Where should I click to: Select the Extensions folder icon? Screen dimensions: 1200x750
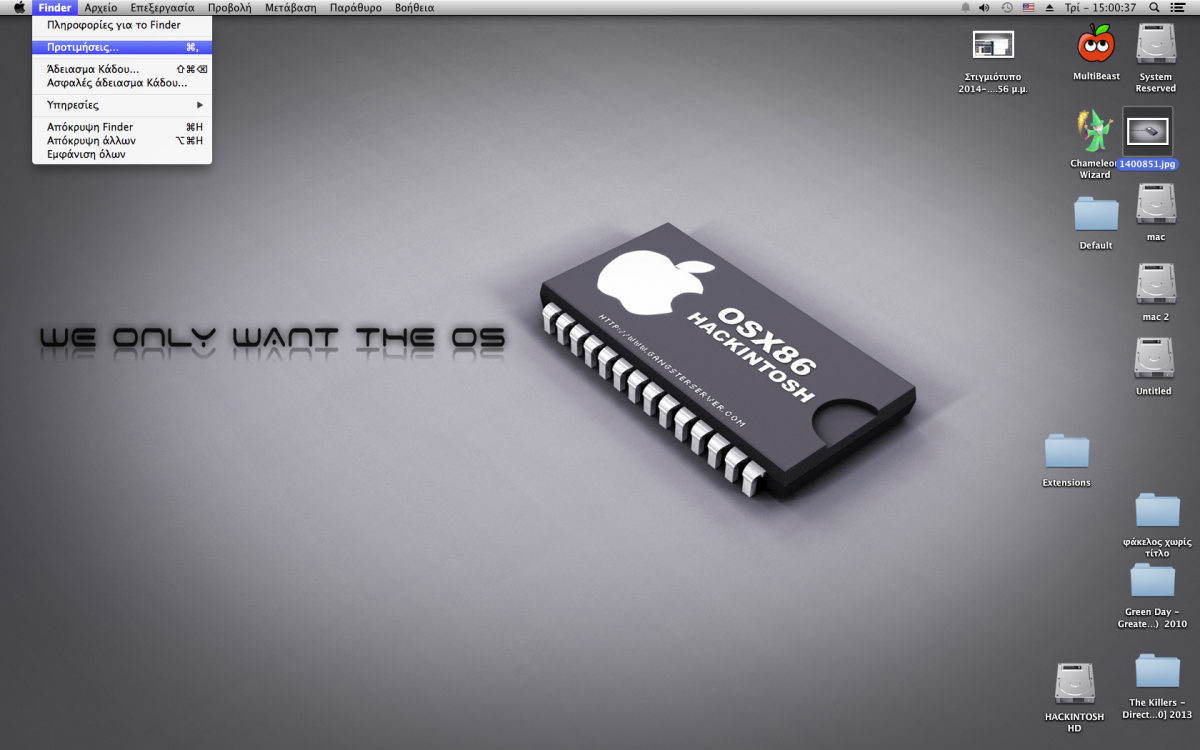tap(1066, 451)
